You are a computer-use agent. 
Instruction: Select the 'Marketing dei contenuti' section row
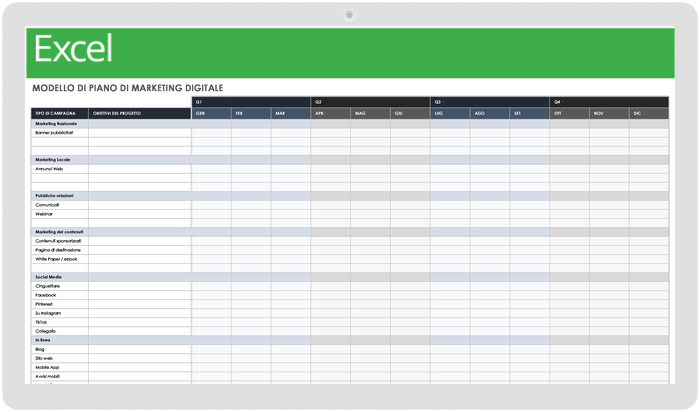(350, 232)
